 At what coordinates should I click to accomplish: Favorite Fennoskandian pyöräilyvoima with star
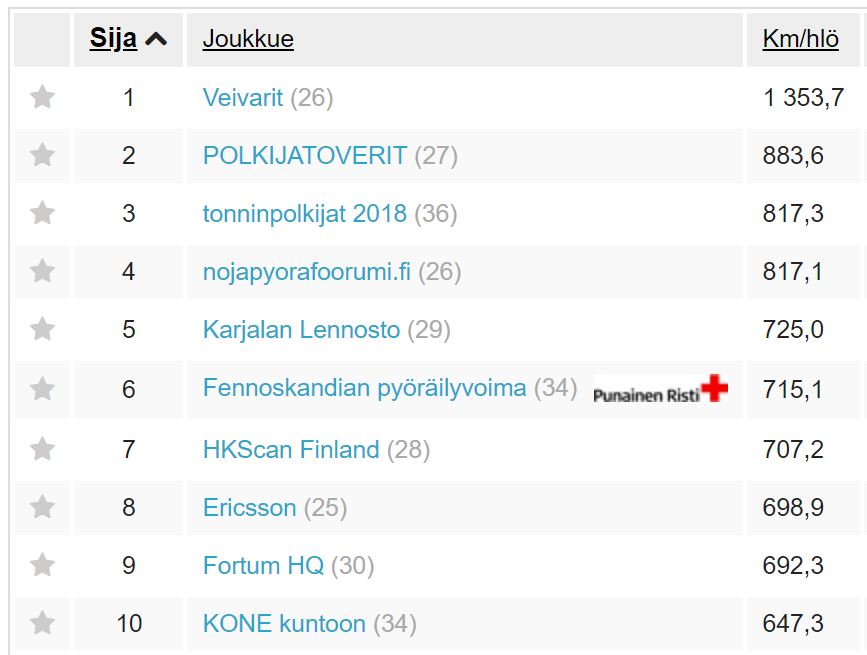(42, 389)
